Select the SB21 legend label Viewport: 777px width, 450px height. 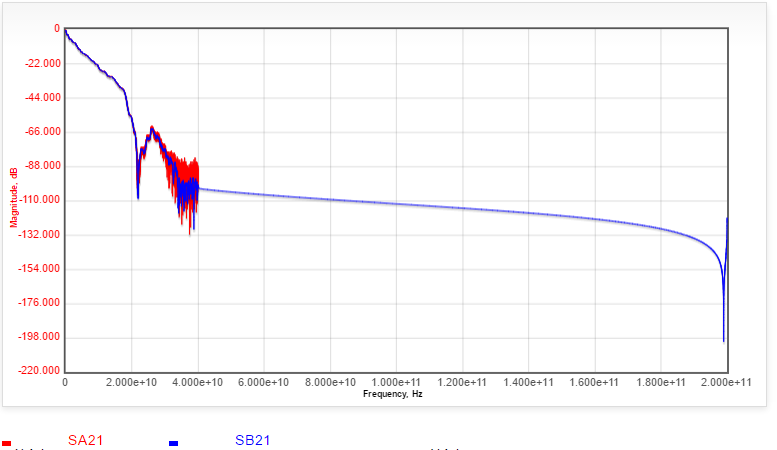[x=253, y=440]
